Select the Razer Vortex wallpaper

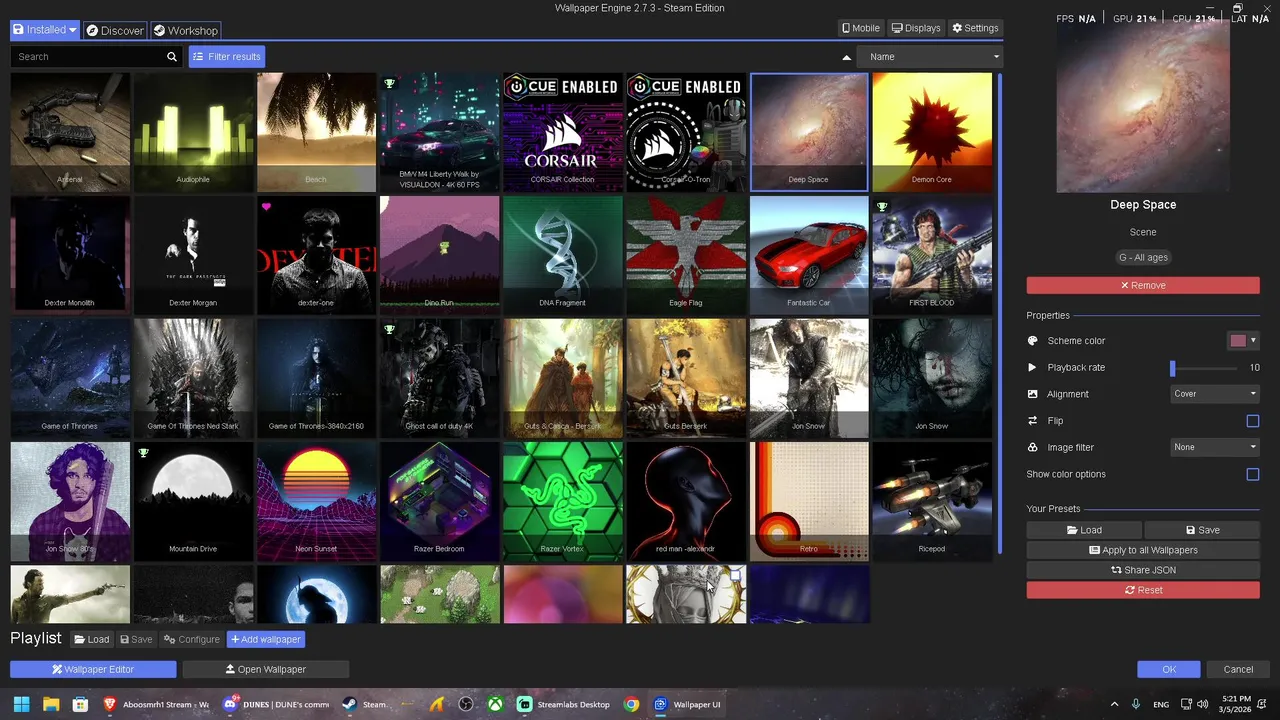pyautogui.click(x=562, y=501)
